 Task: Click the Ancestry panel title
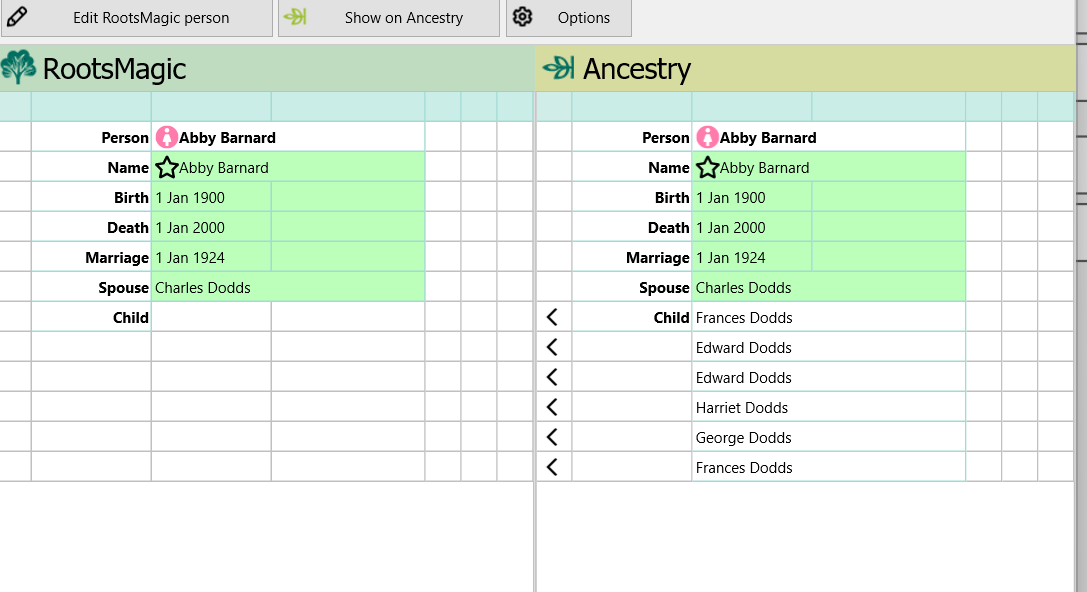636,69
